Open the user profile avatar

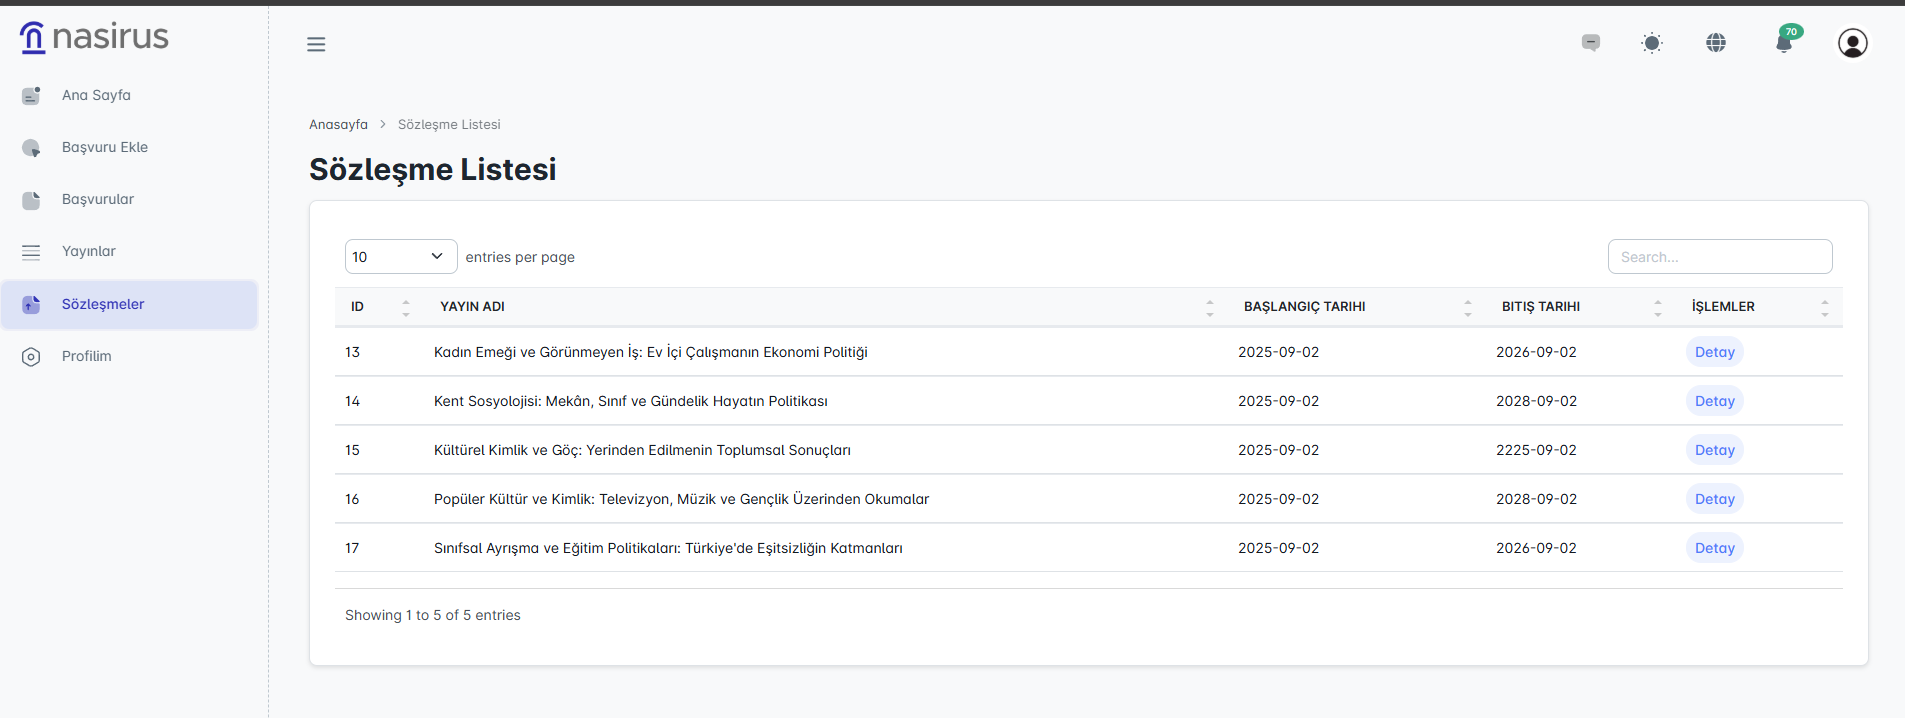click(x=1852, y=43)
